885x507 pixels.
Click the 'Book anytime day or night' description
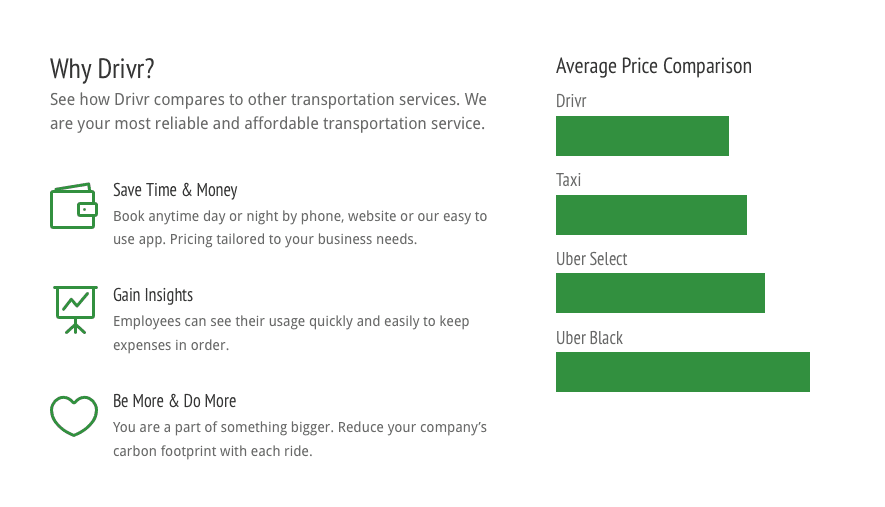pos(300,227)
